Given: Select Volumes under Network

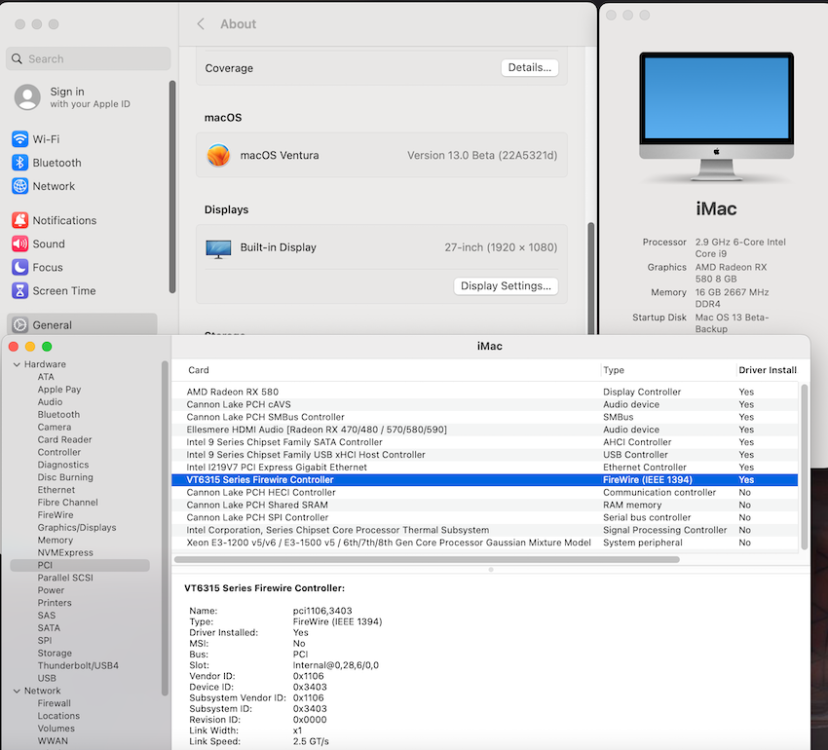Looking at the screenshot, I should (56, 728).
